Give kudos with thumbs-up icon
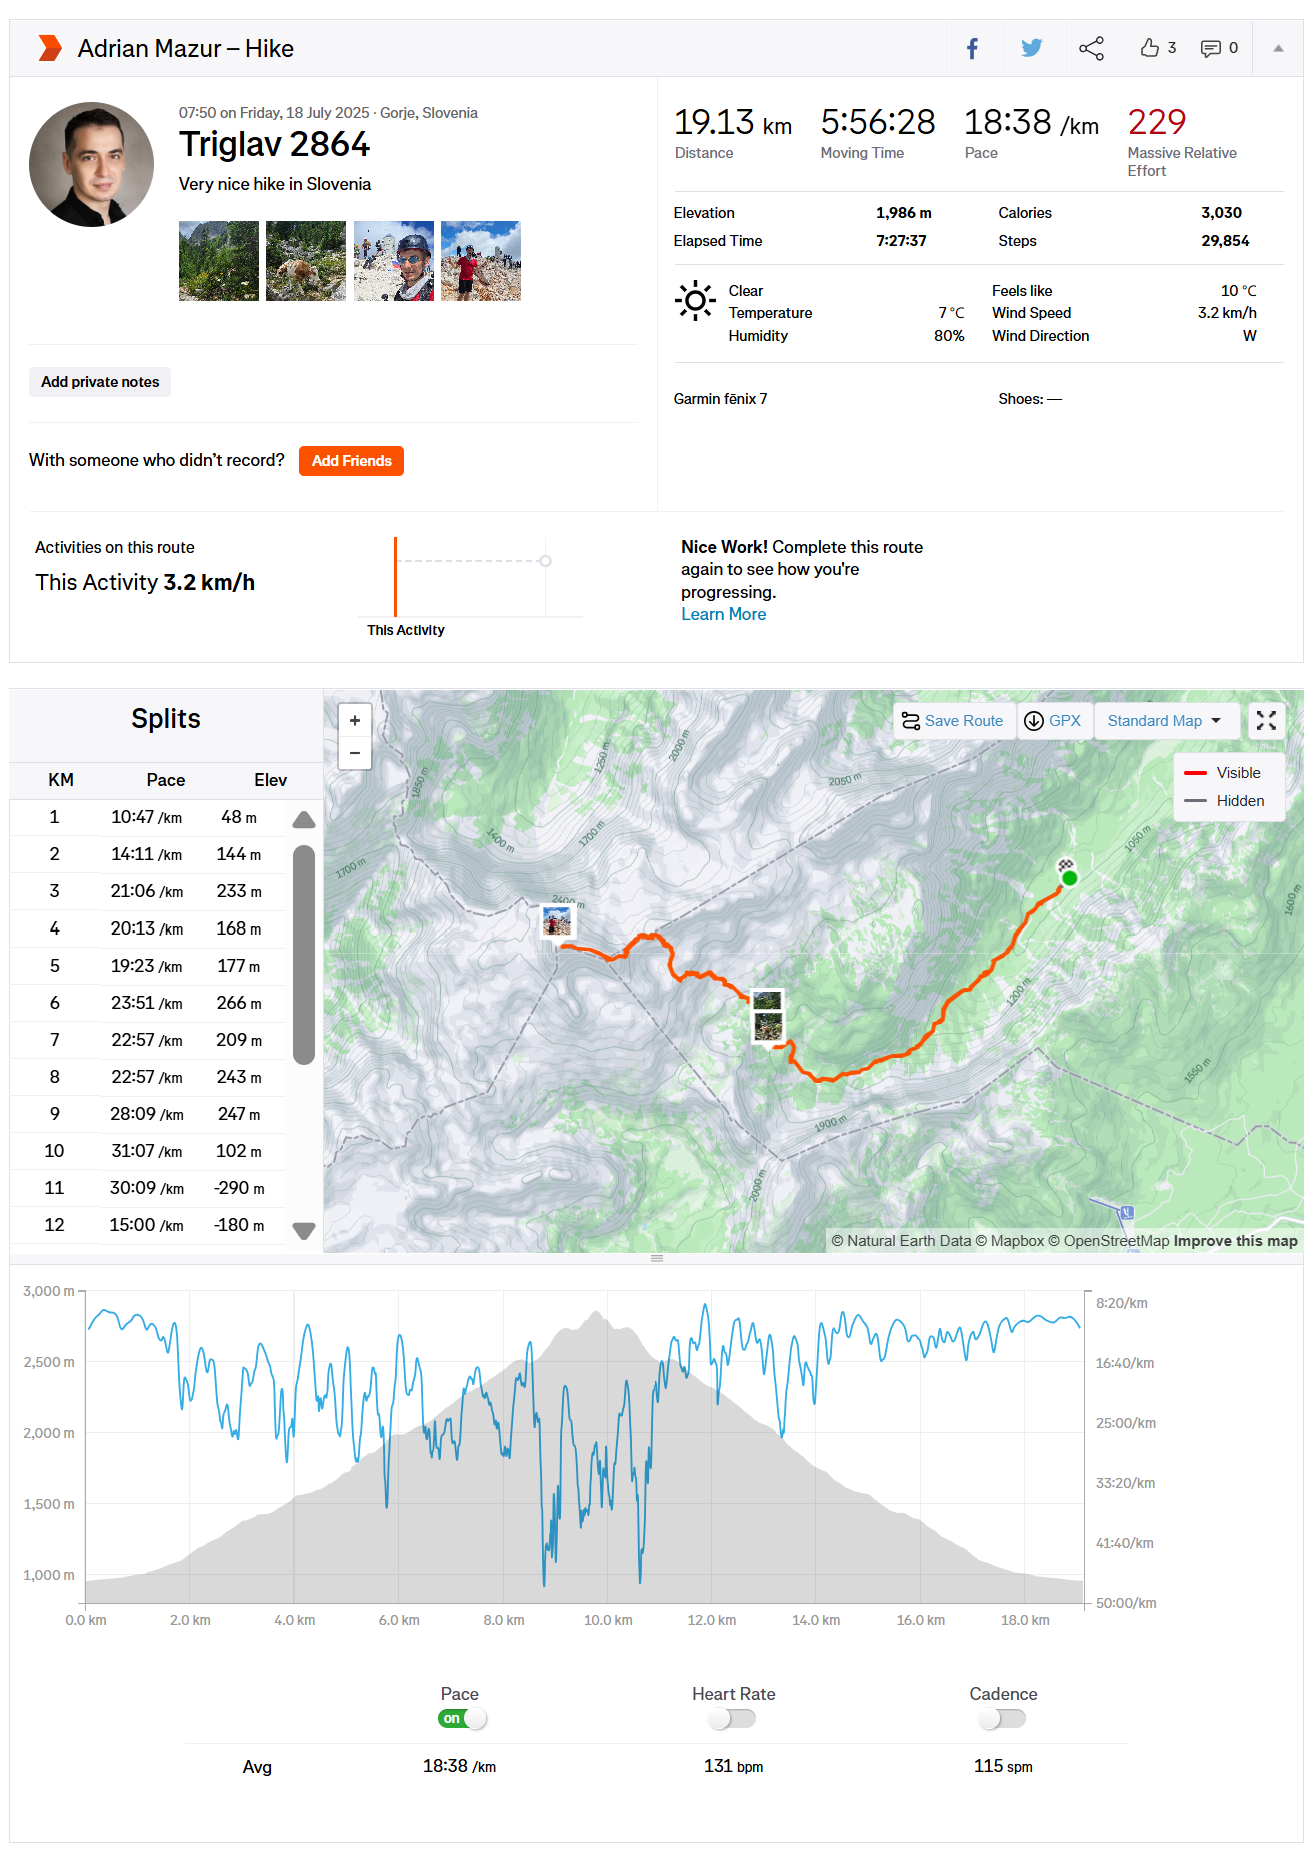The height and width of the screenshot is (1855, 1315). 1150,48
